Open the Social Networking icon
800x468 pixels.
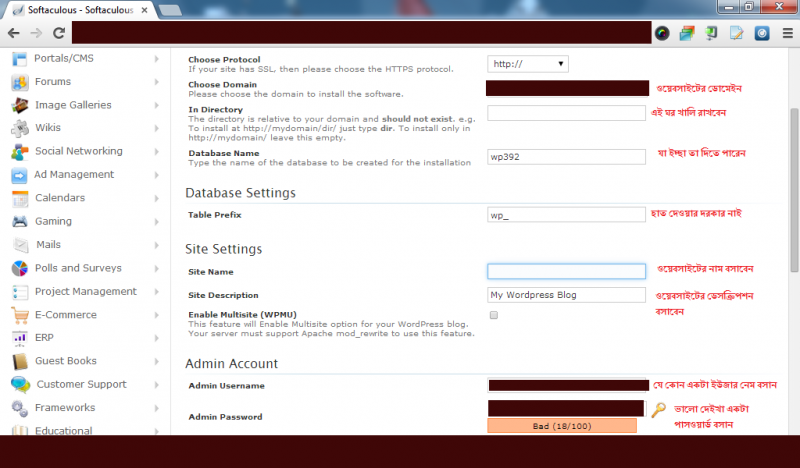coord(19,152)
